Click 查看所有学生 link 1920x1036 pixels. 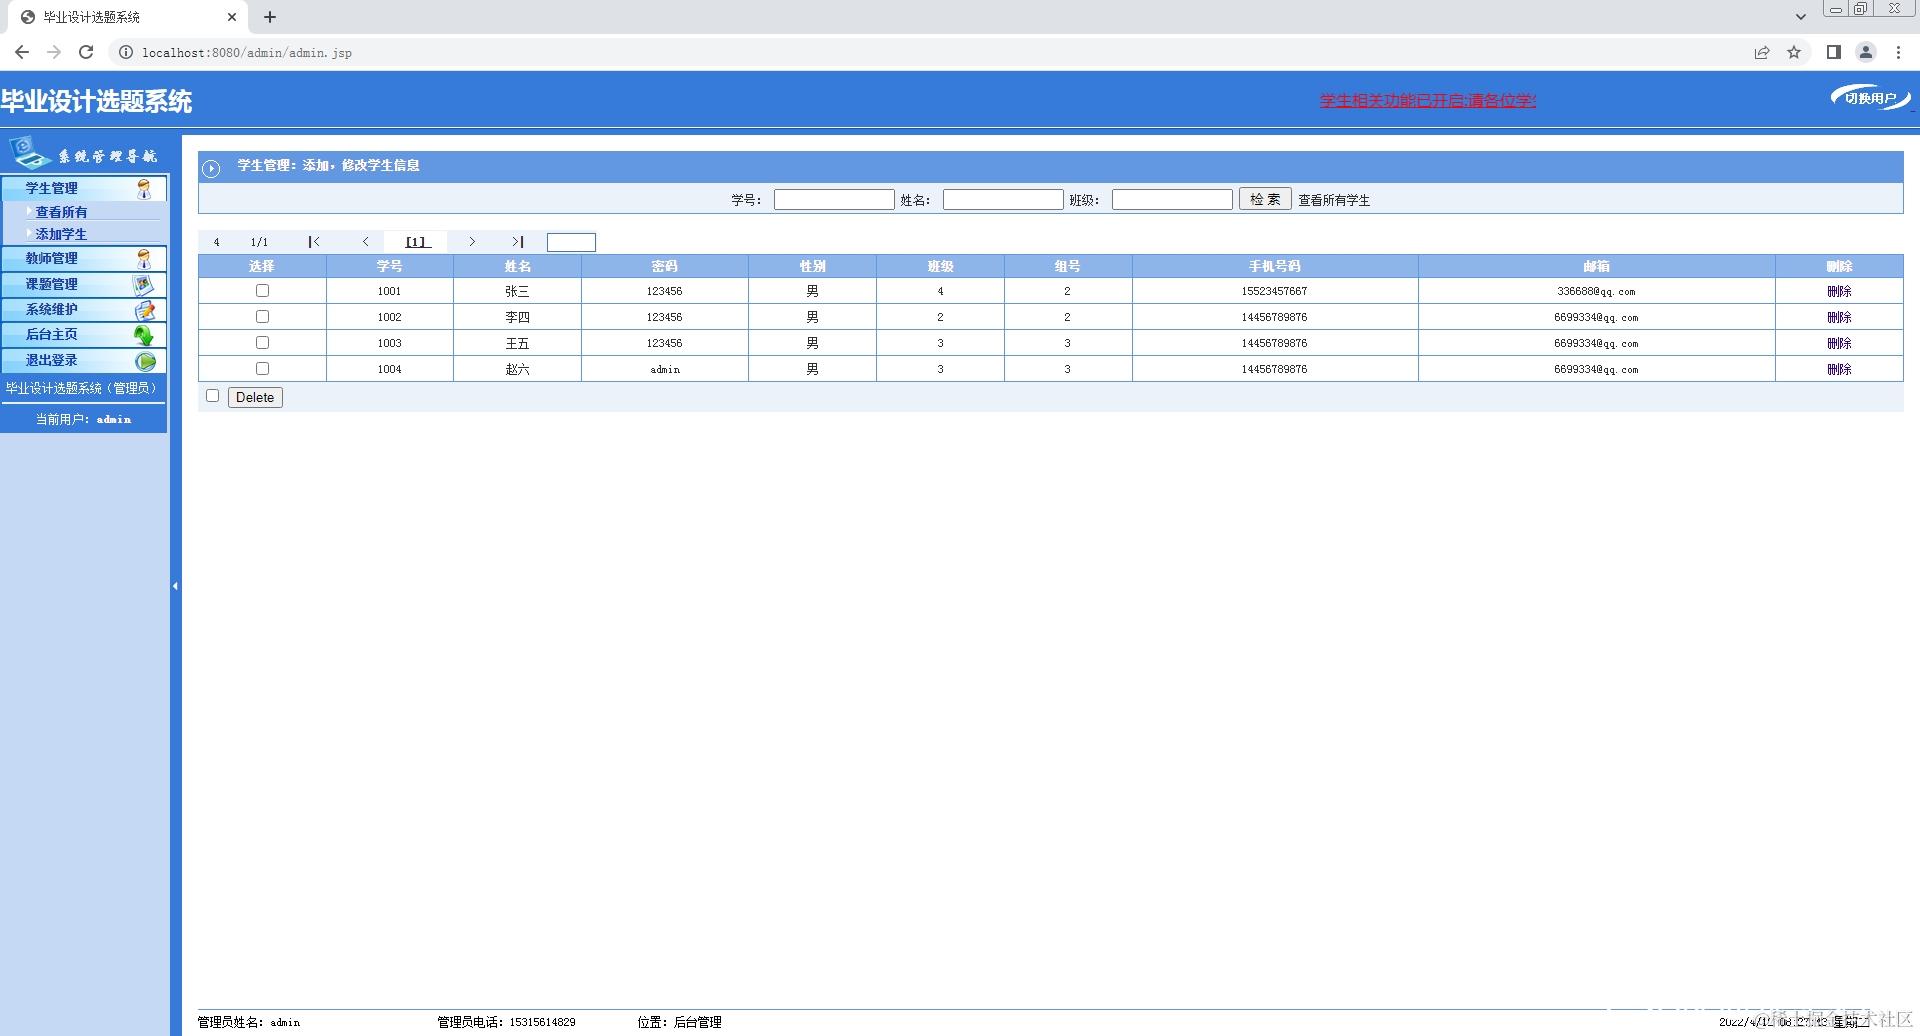tap(1334, 200)
